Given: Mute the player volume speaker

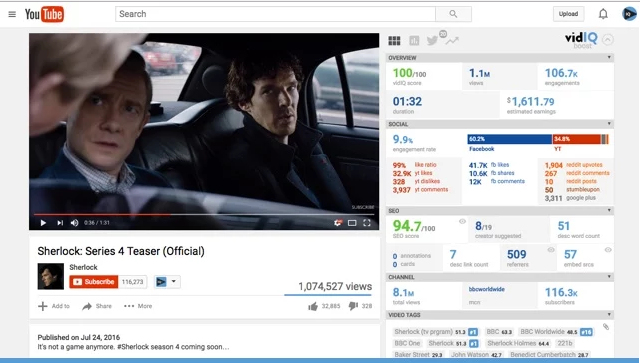Looking at the screenshot, I should 74,223.
